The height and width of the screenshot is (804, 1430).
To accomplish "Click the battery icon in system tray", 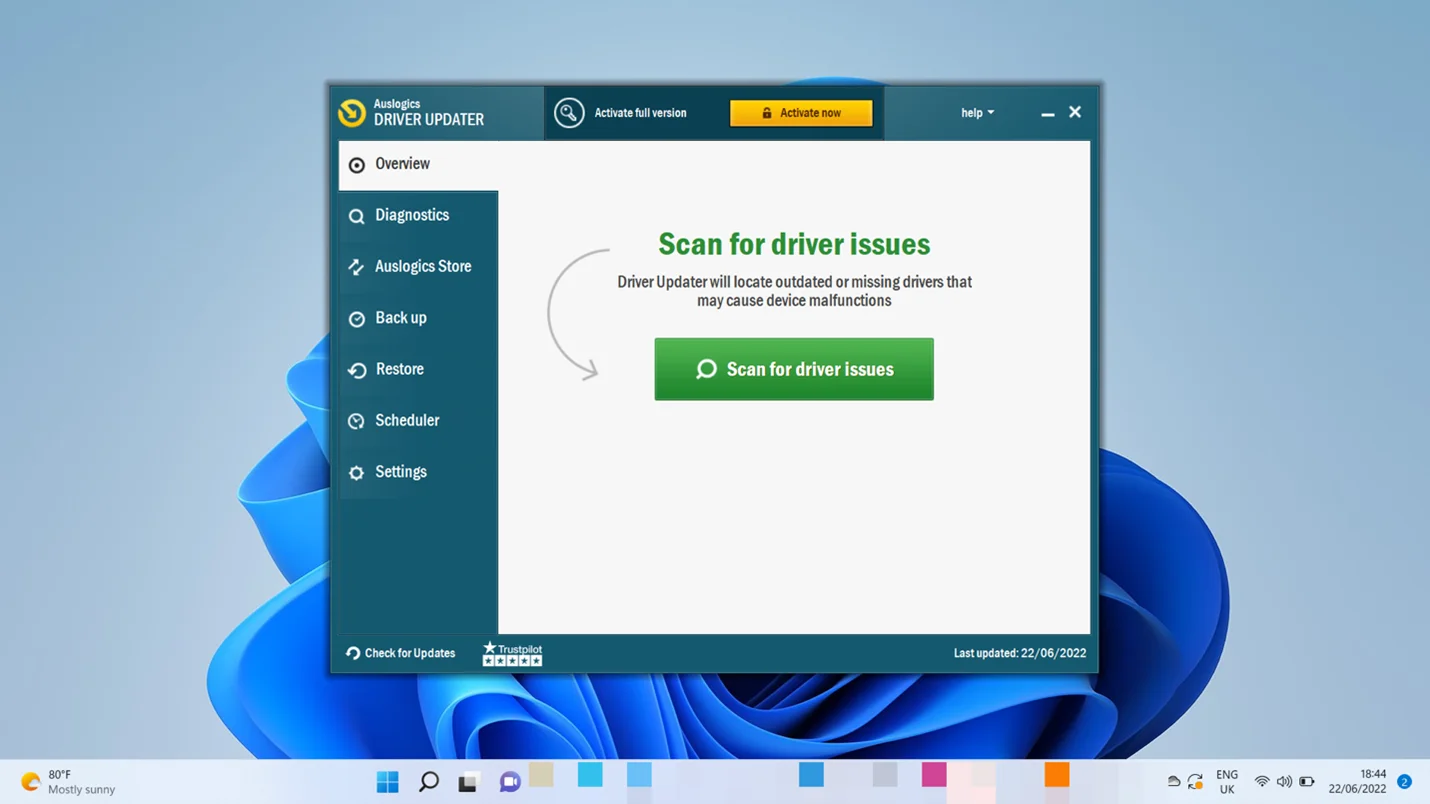I will point(1307,782).
